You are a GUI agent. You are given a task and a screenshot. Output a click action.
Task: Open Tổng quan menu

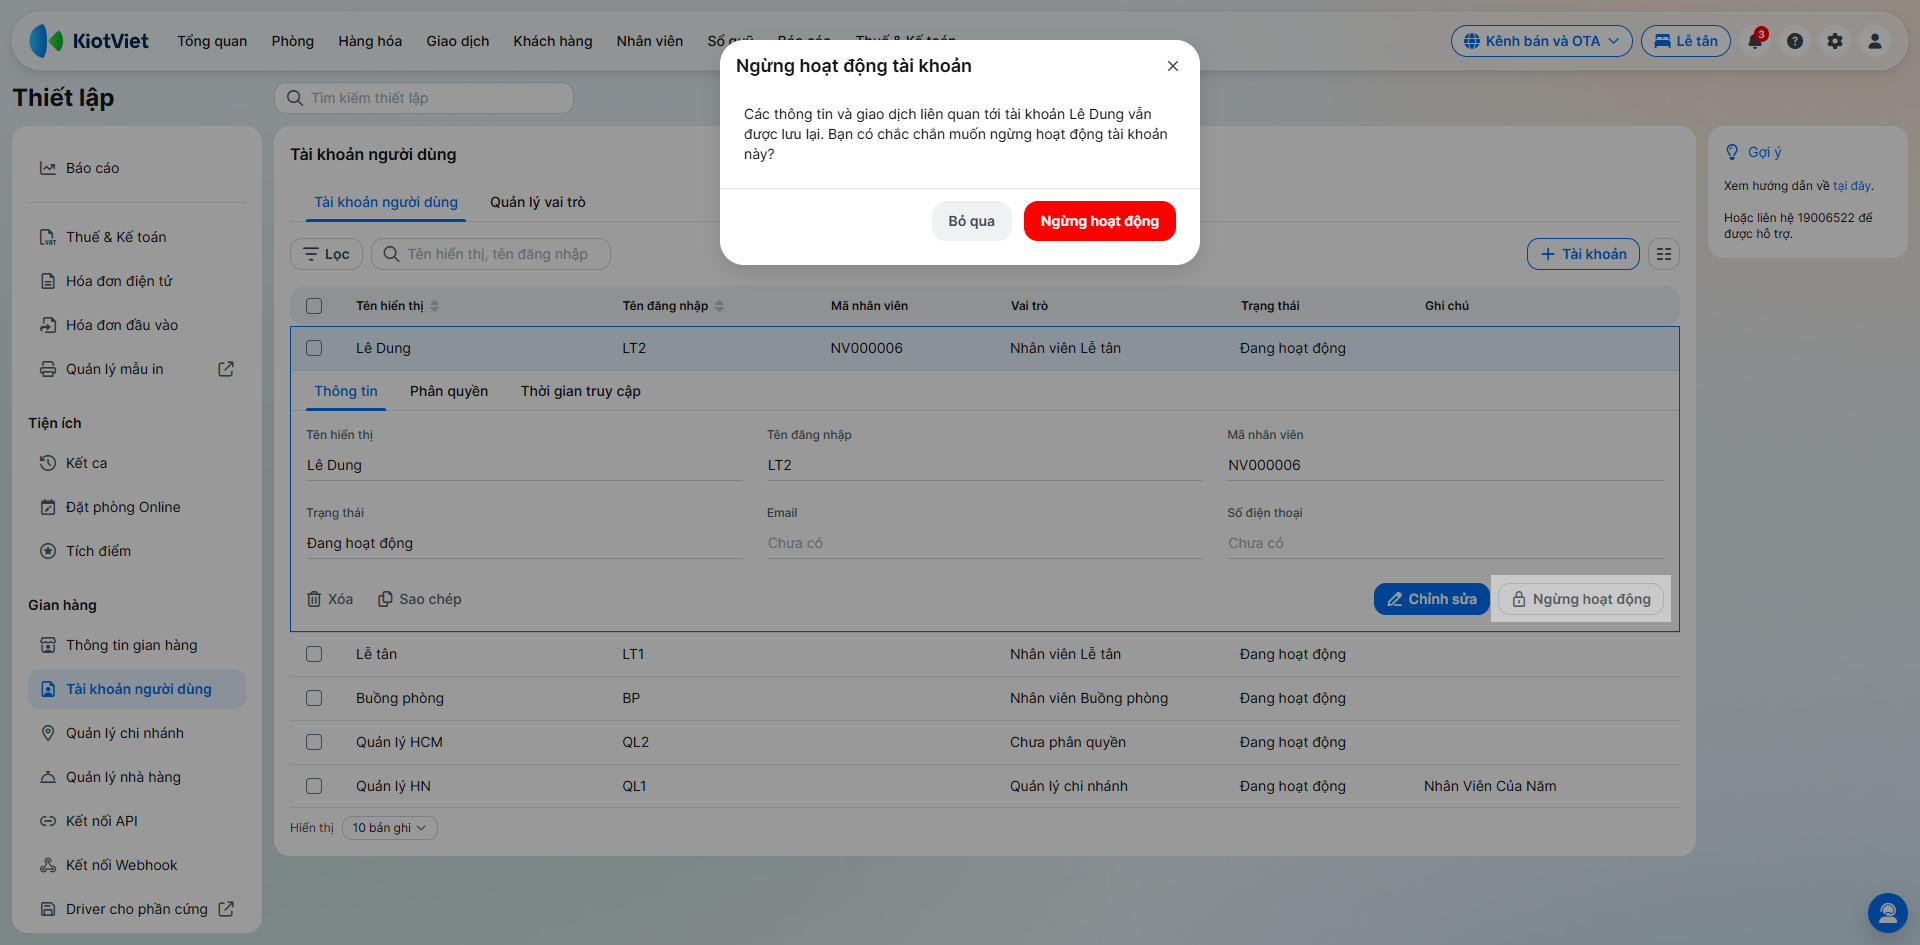212,41
